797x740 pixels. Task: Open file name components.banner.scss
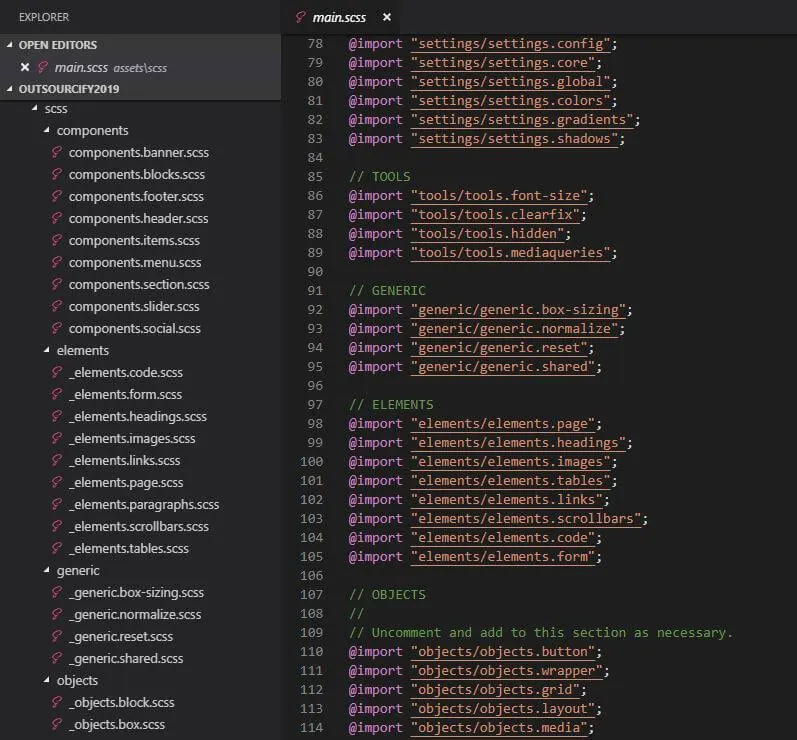coord(139,152)
